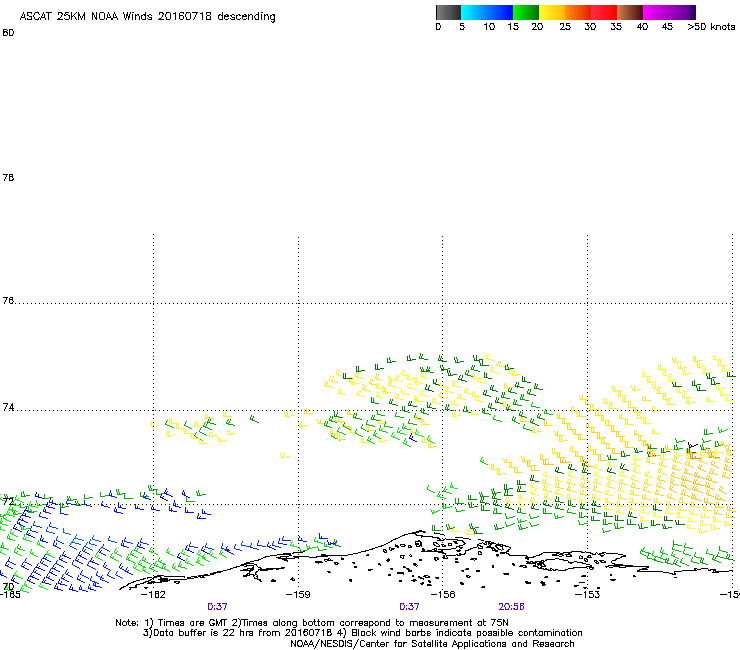Click the 'Times are GMT' note line
Viewport: 740px width, 650px height.
[x=312, y=623]
